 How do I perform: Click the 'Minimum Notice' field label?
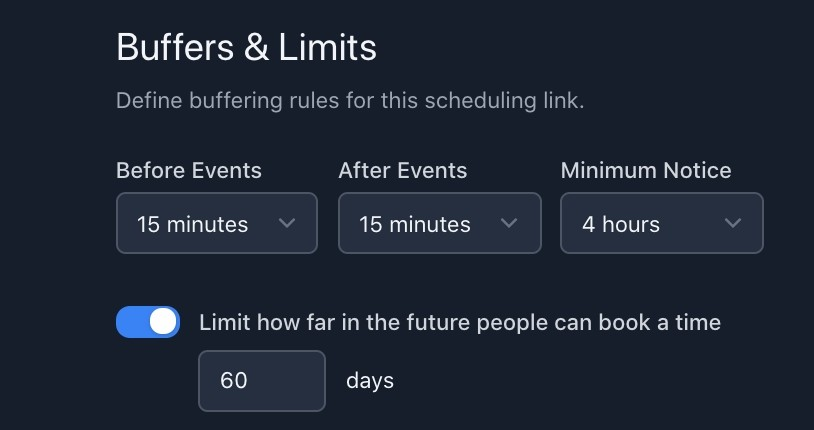pyautogui.click(x=646, y=171)
